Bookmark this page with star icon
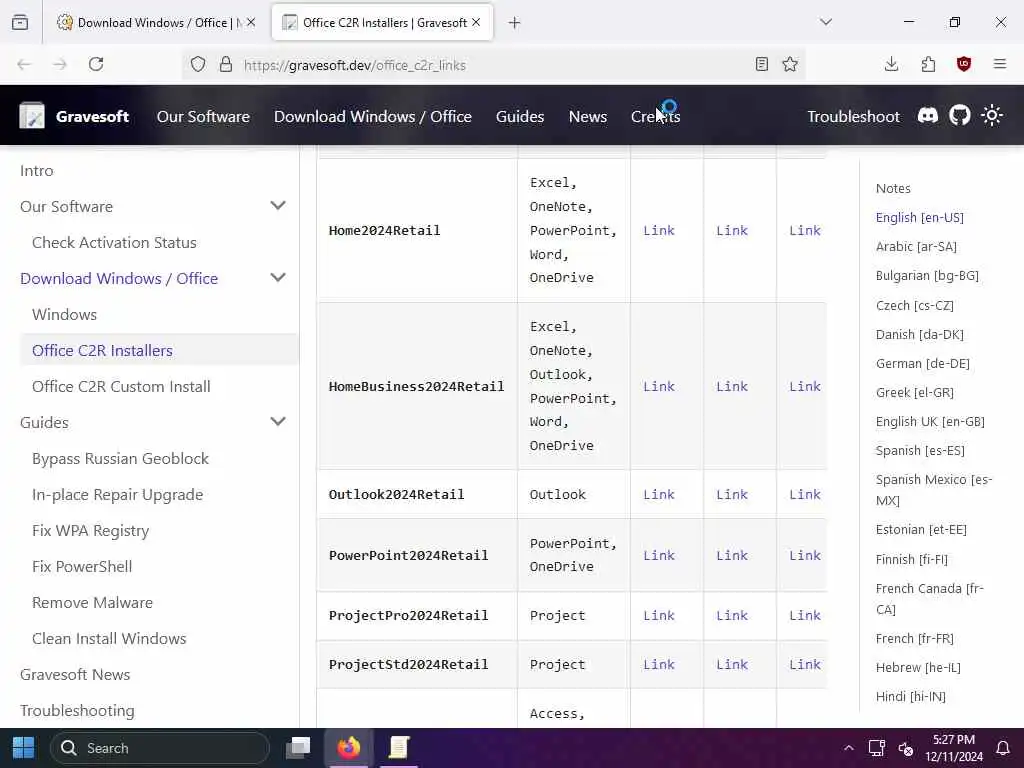Image resolution: width=1024 pixels, height=768 pixels. pos(790,64)
